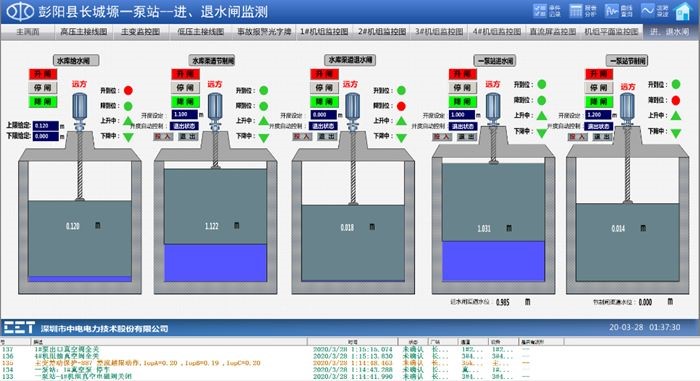Click 降闸 button for 一泵站进水闸
700x381 pixels.
[462, 102]
